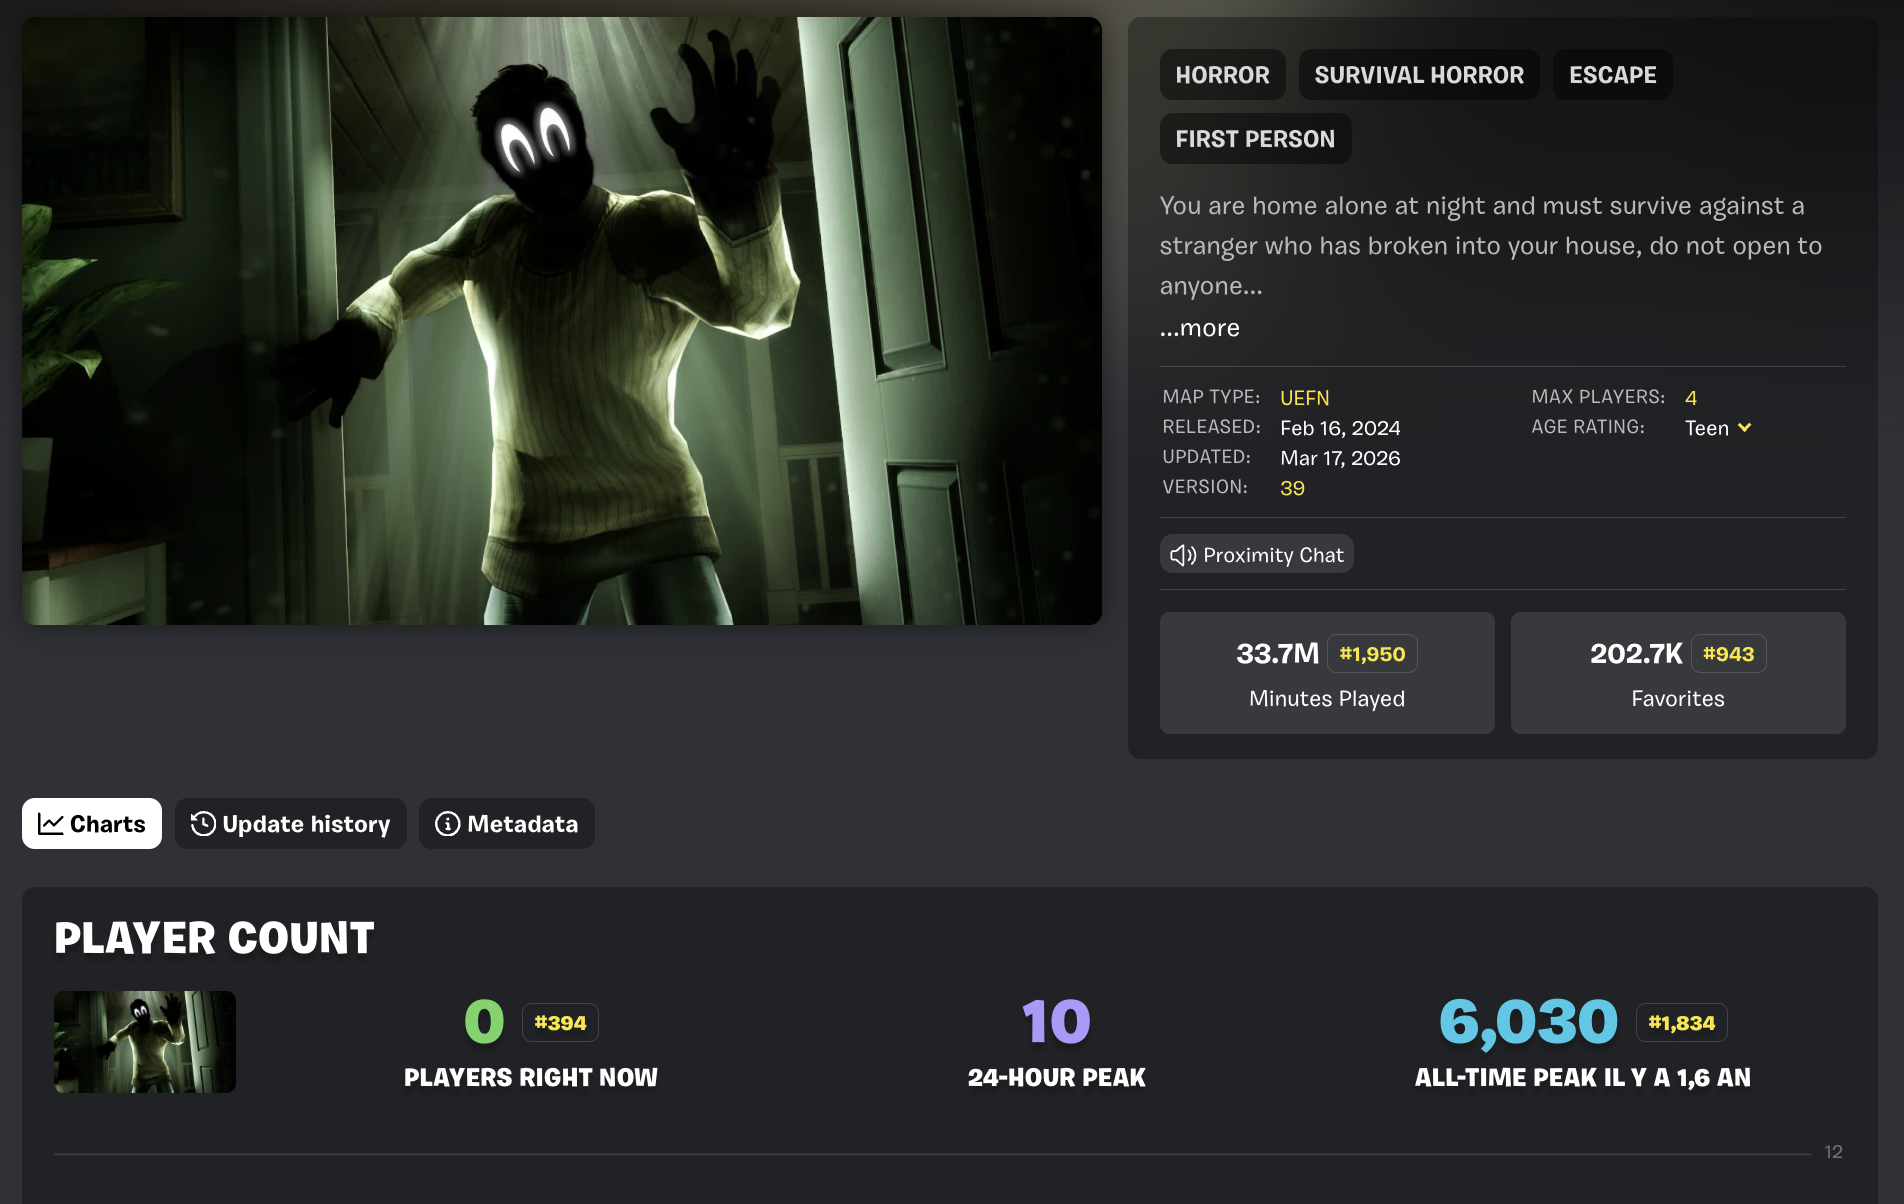Viewport: 1904px width, 1204px height.
Task: Click the Charts tab line-graph icon
Action: click(50, 824)
